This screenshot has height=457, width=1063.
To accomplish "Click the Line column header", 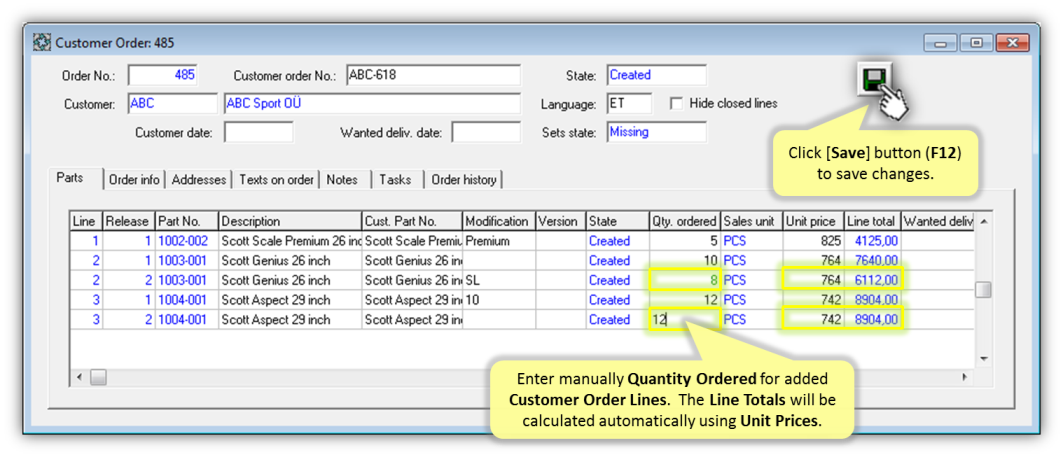I will 86,221.
